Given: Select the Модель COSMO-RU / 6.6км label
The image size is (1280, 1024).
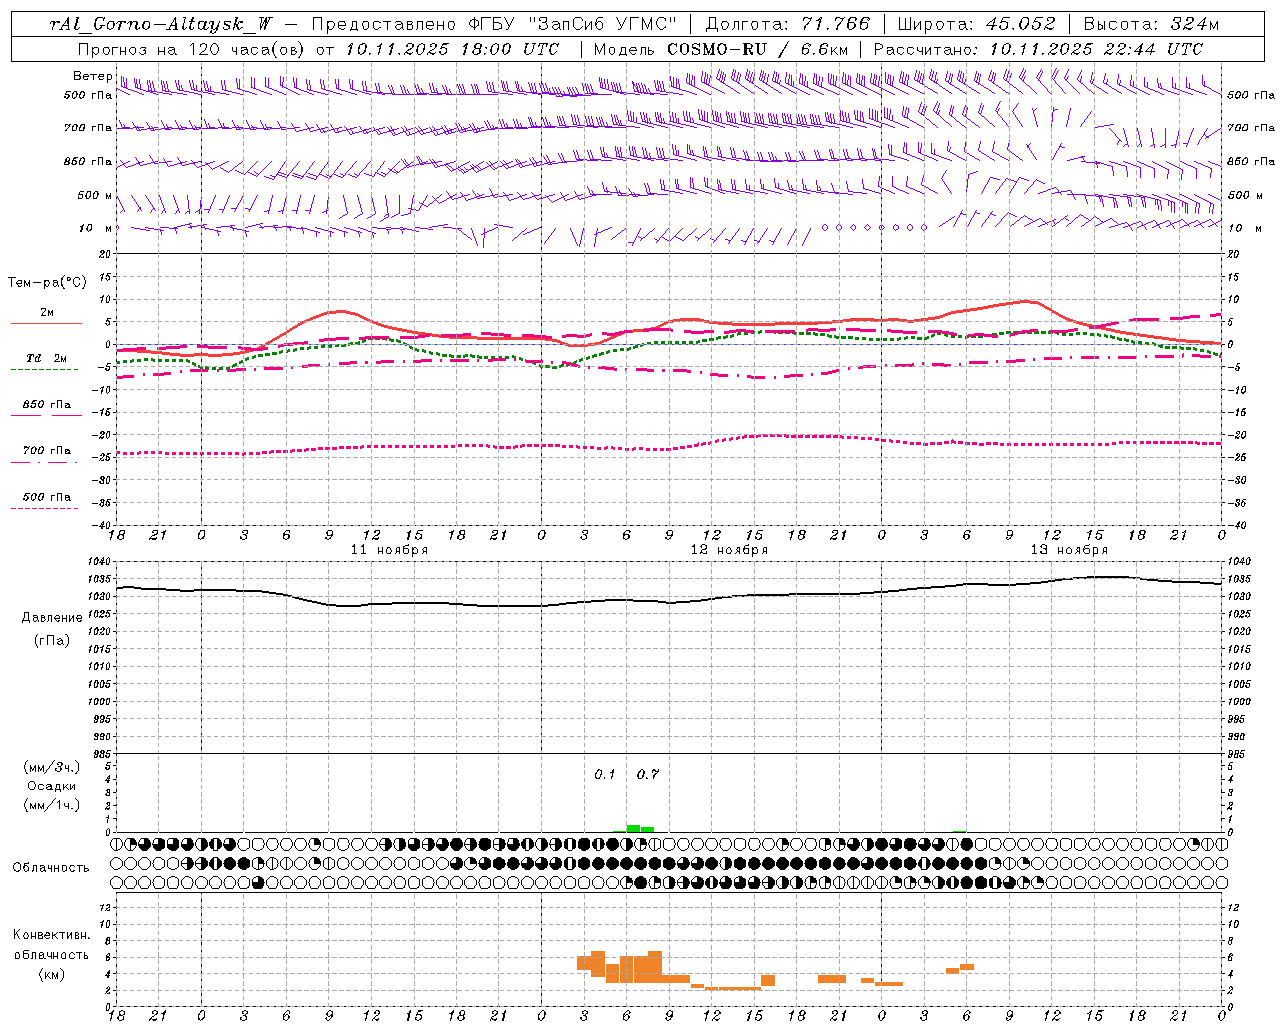Looking at the screenshot, I should [x=721, y=49].
